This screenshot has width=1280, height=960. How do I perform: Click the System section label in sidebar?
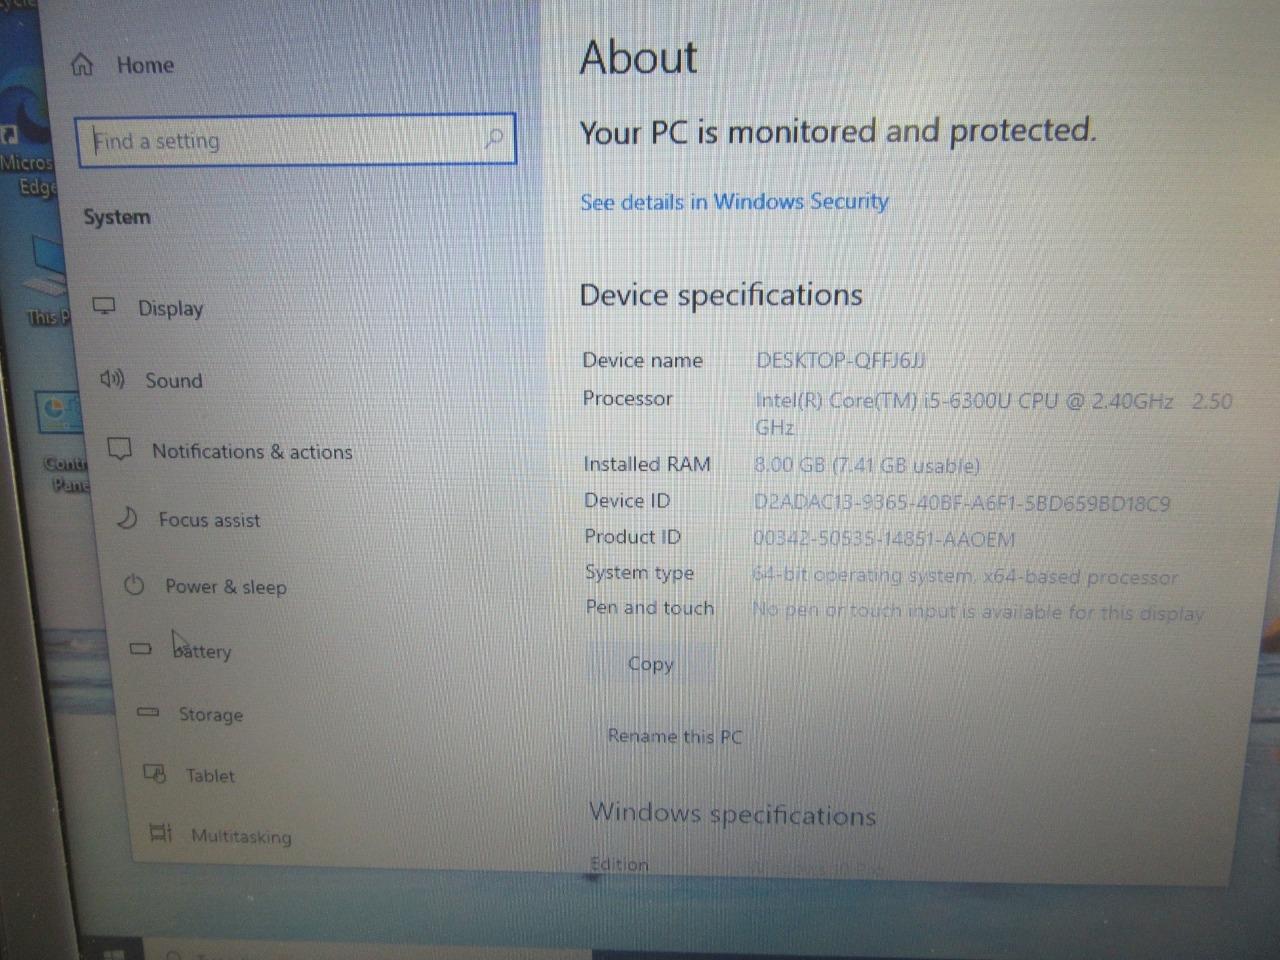click(117, 217)
